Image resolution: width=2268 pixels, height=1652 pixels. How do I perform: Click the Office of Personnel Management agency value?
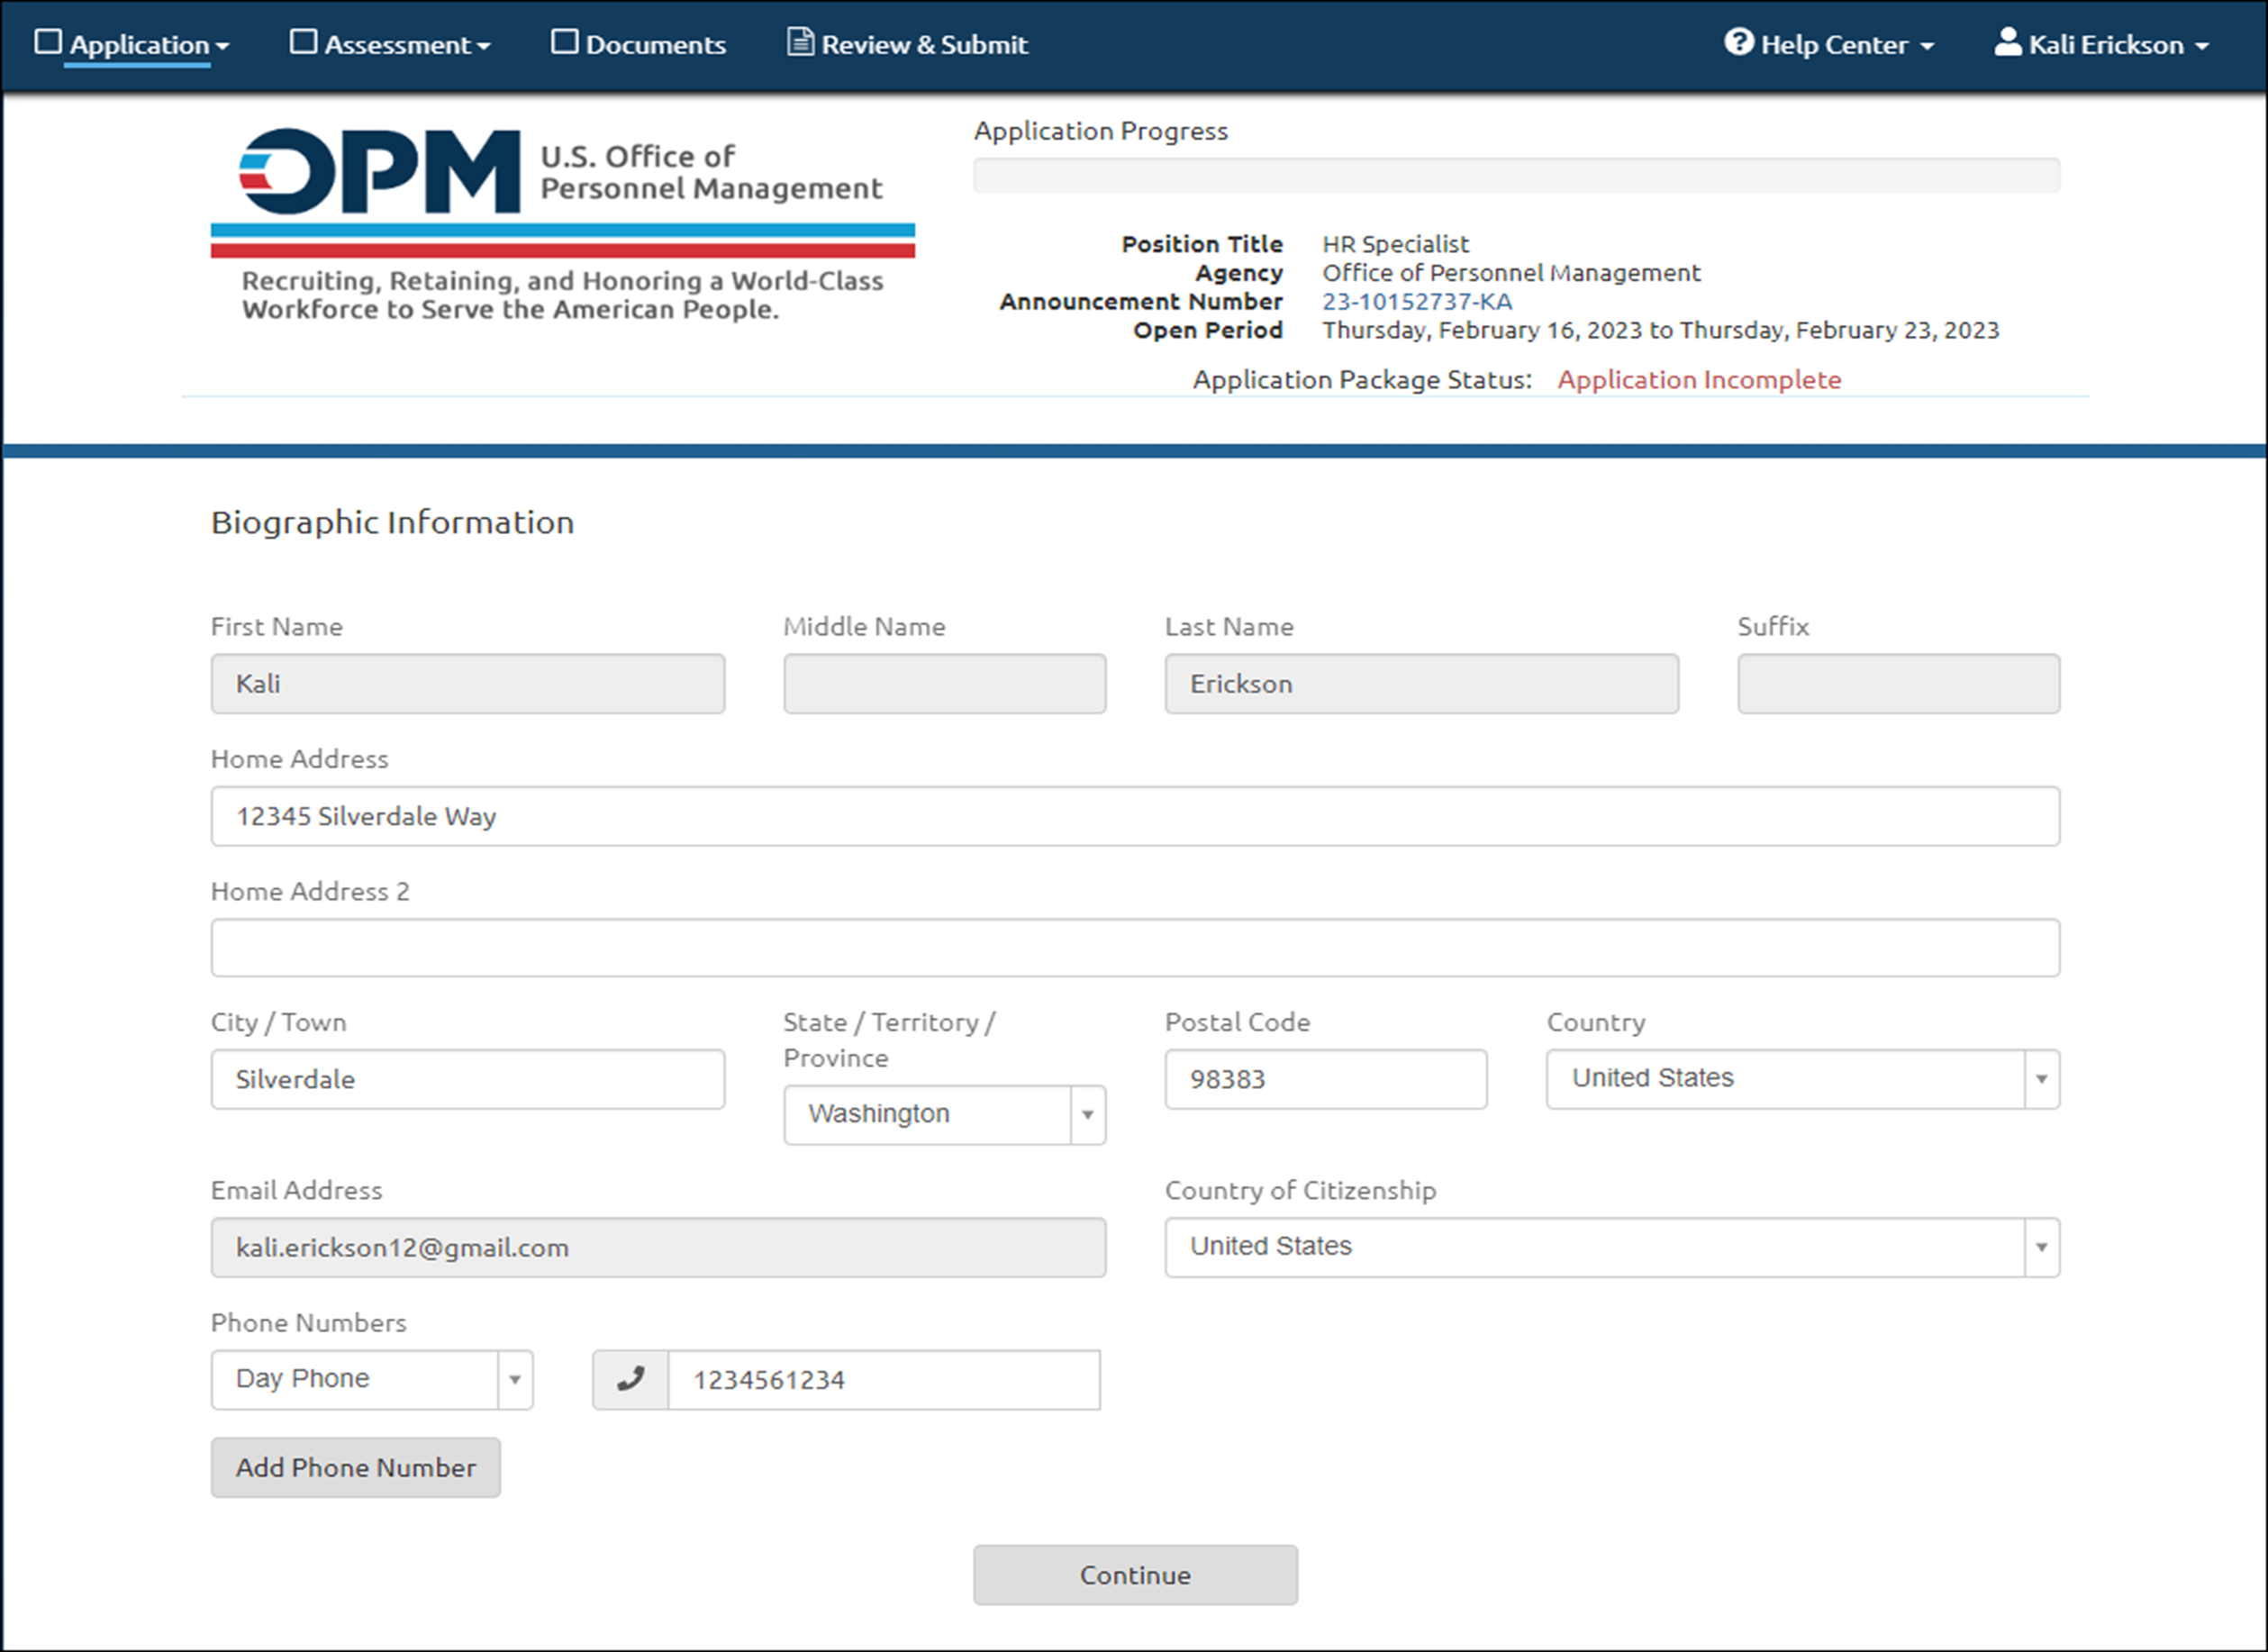[x=1511, y=273]
